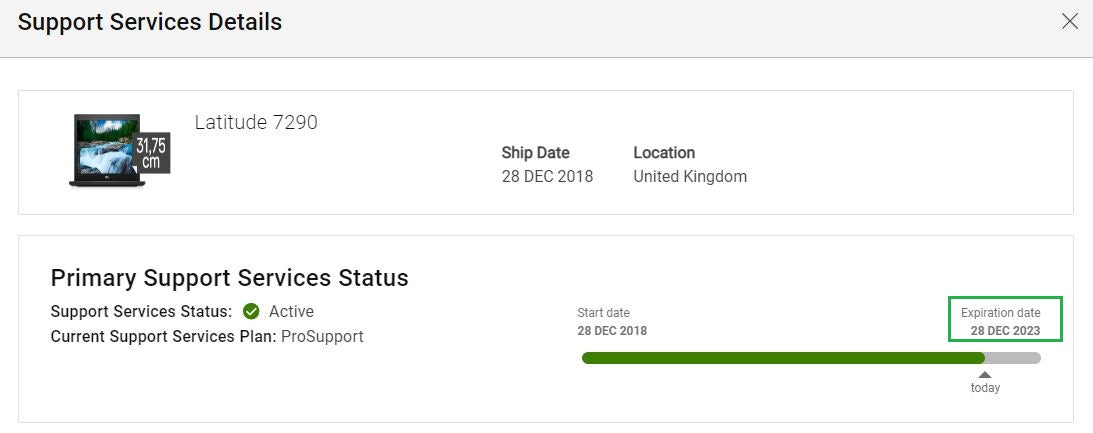Screen dimensions: 1093x433
Task: Click the Ship Date label
Action: [535, 153]
